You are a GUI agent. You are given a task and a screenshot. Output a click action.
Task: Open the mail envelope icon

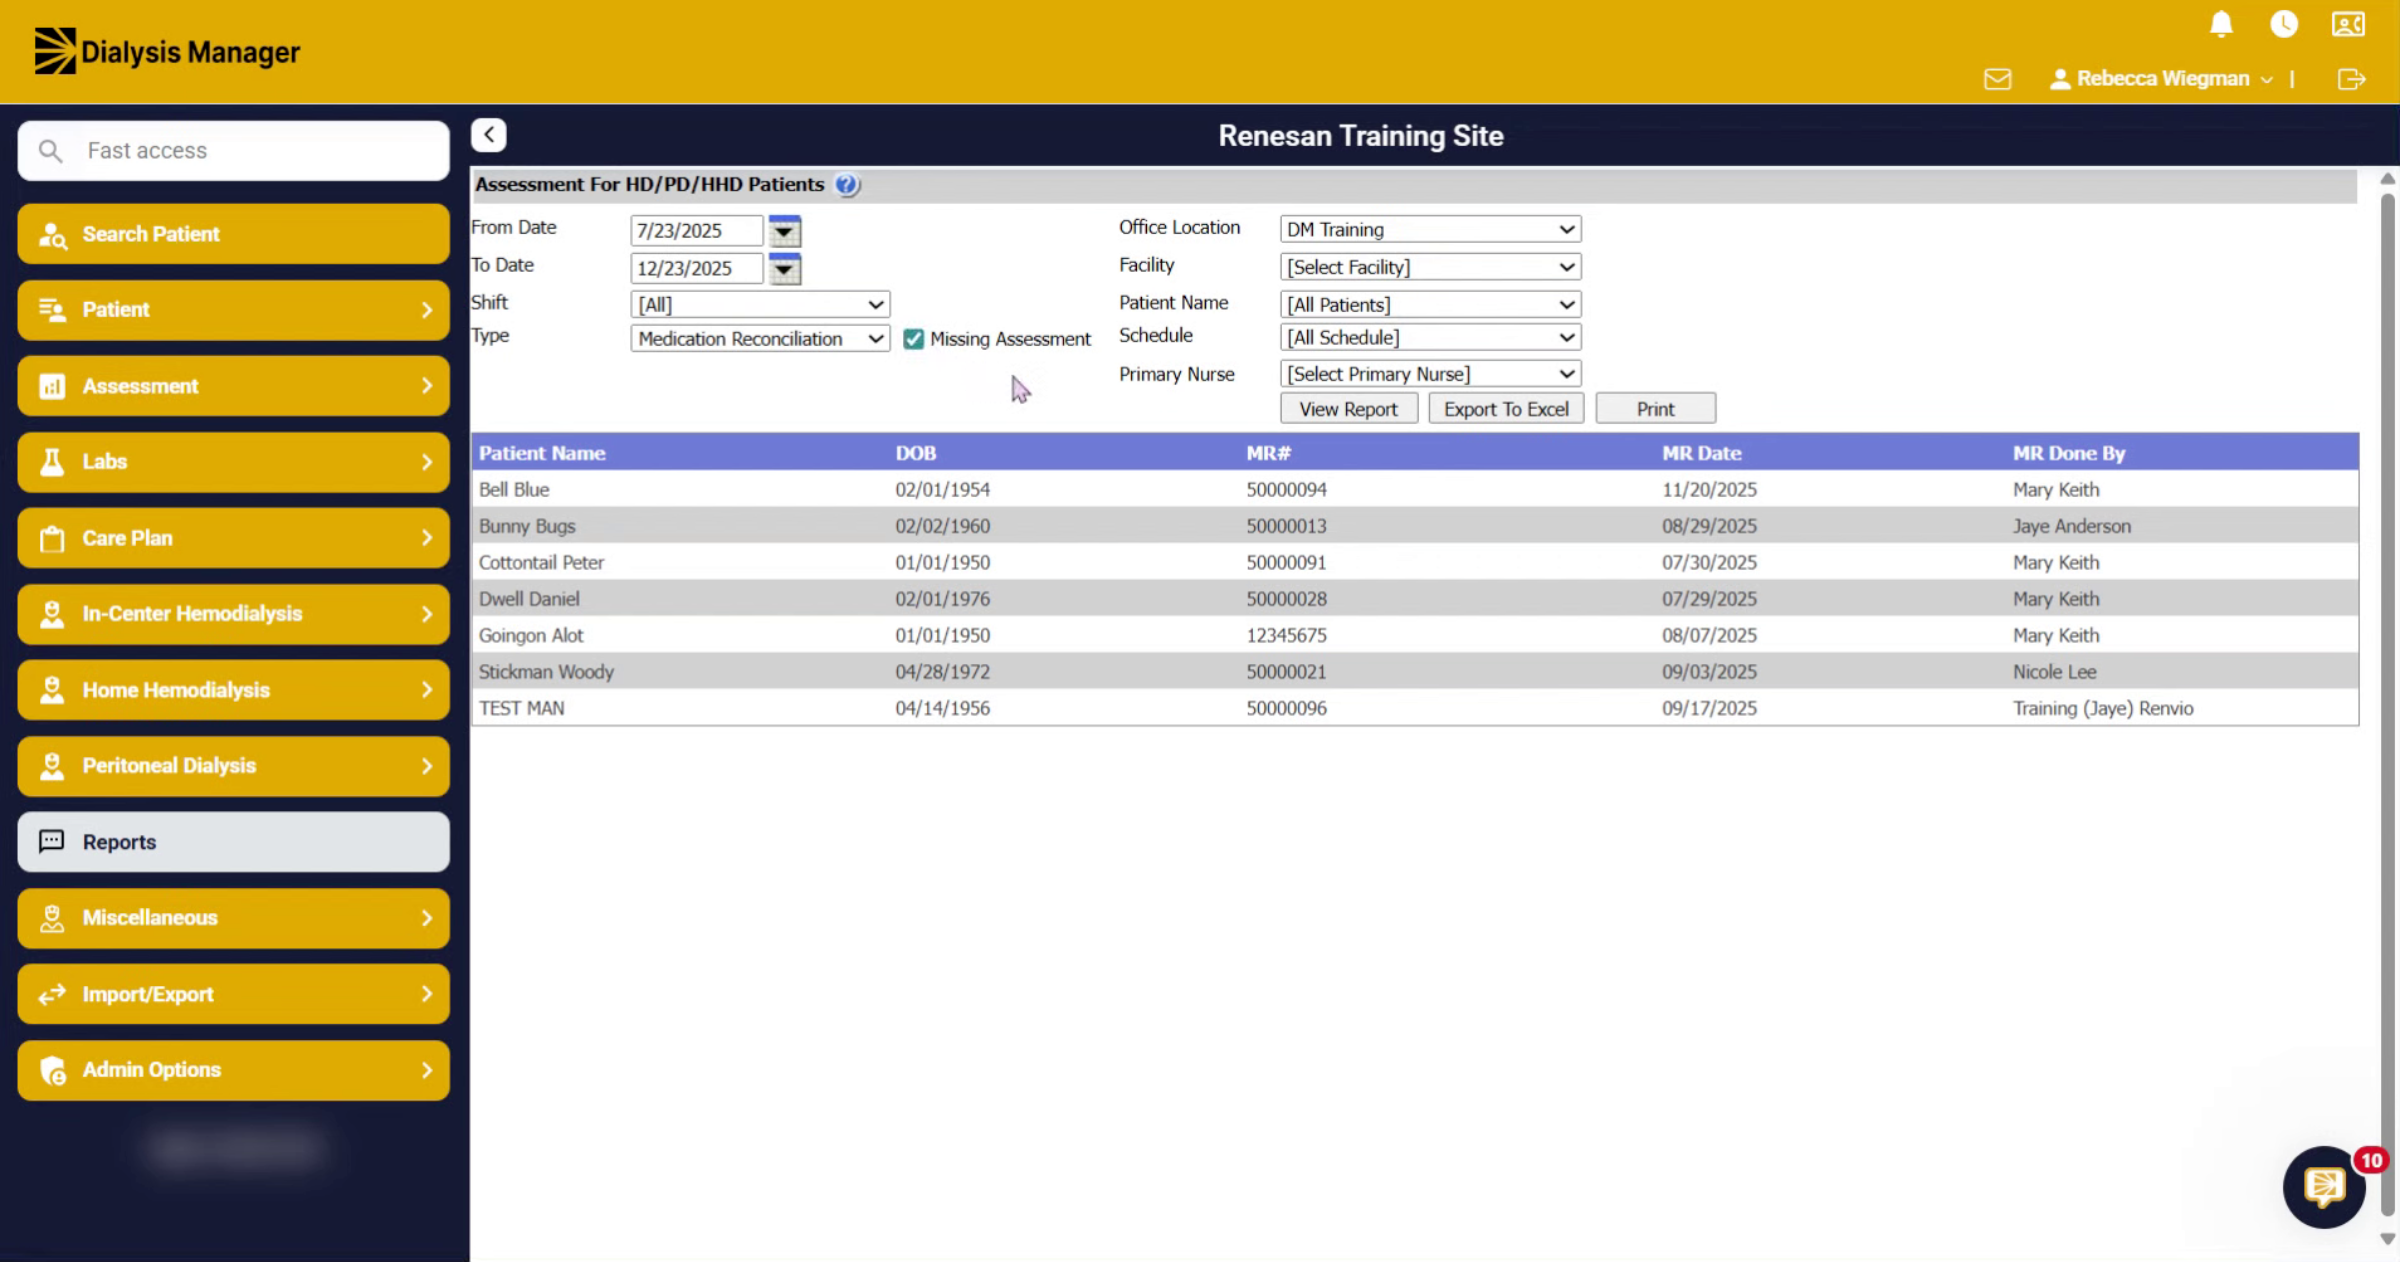(x=1997, y=79)
